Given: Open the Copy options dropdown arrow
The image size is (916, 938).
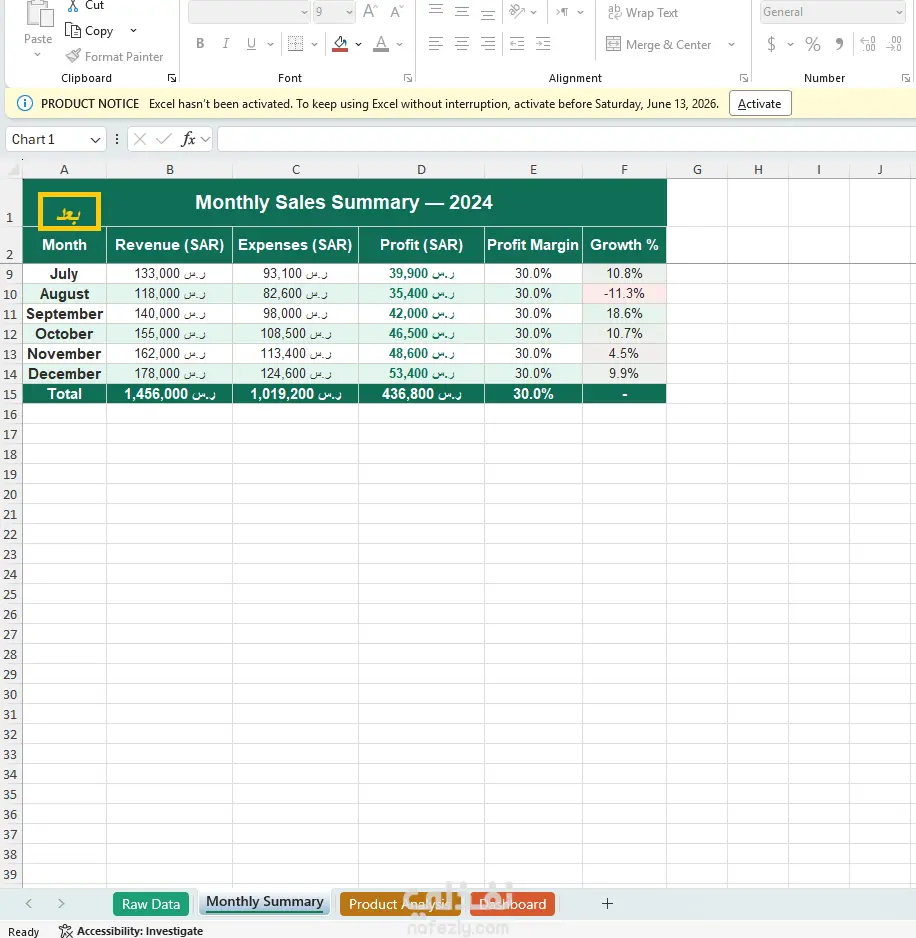Looking at the screenshot, I should 133,31.
